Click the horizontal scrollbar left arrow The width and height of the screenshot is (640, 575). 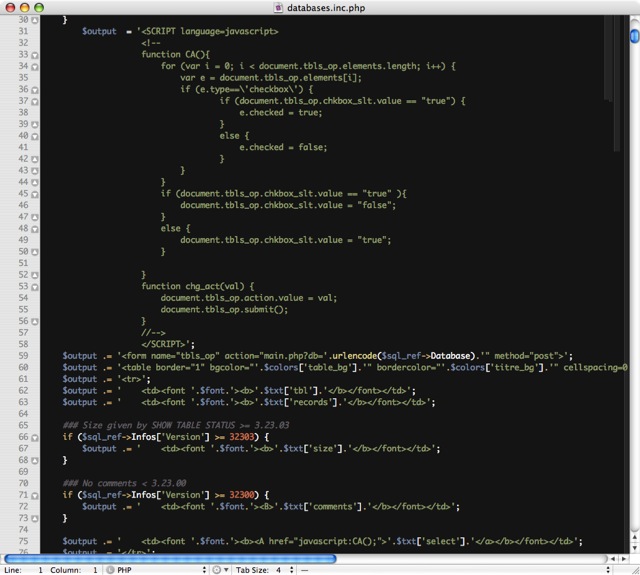(x=613, y=558)
